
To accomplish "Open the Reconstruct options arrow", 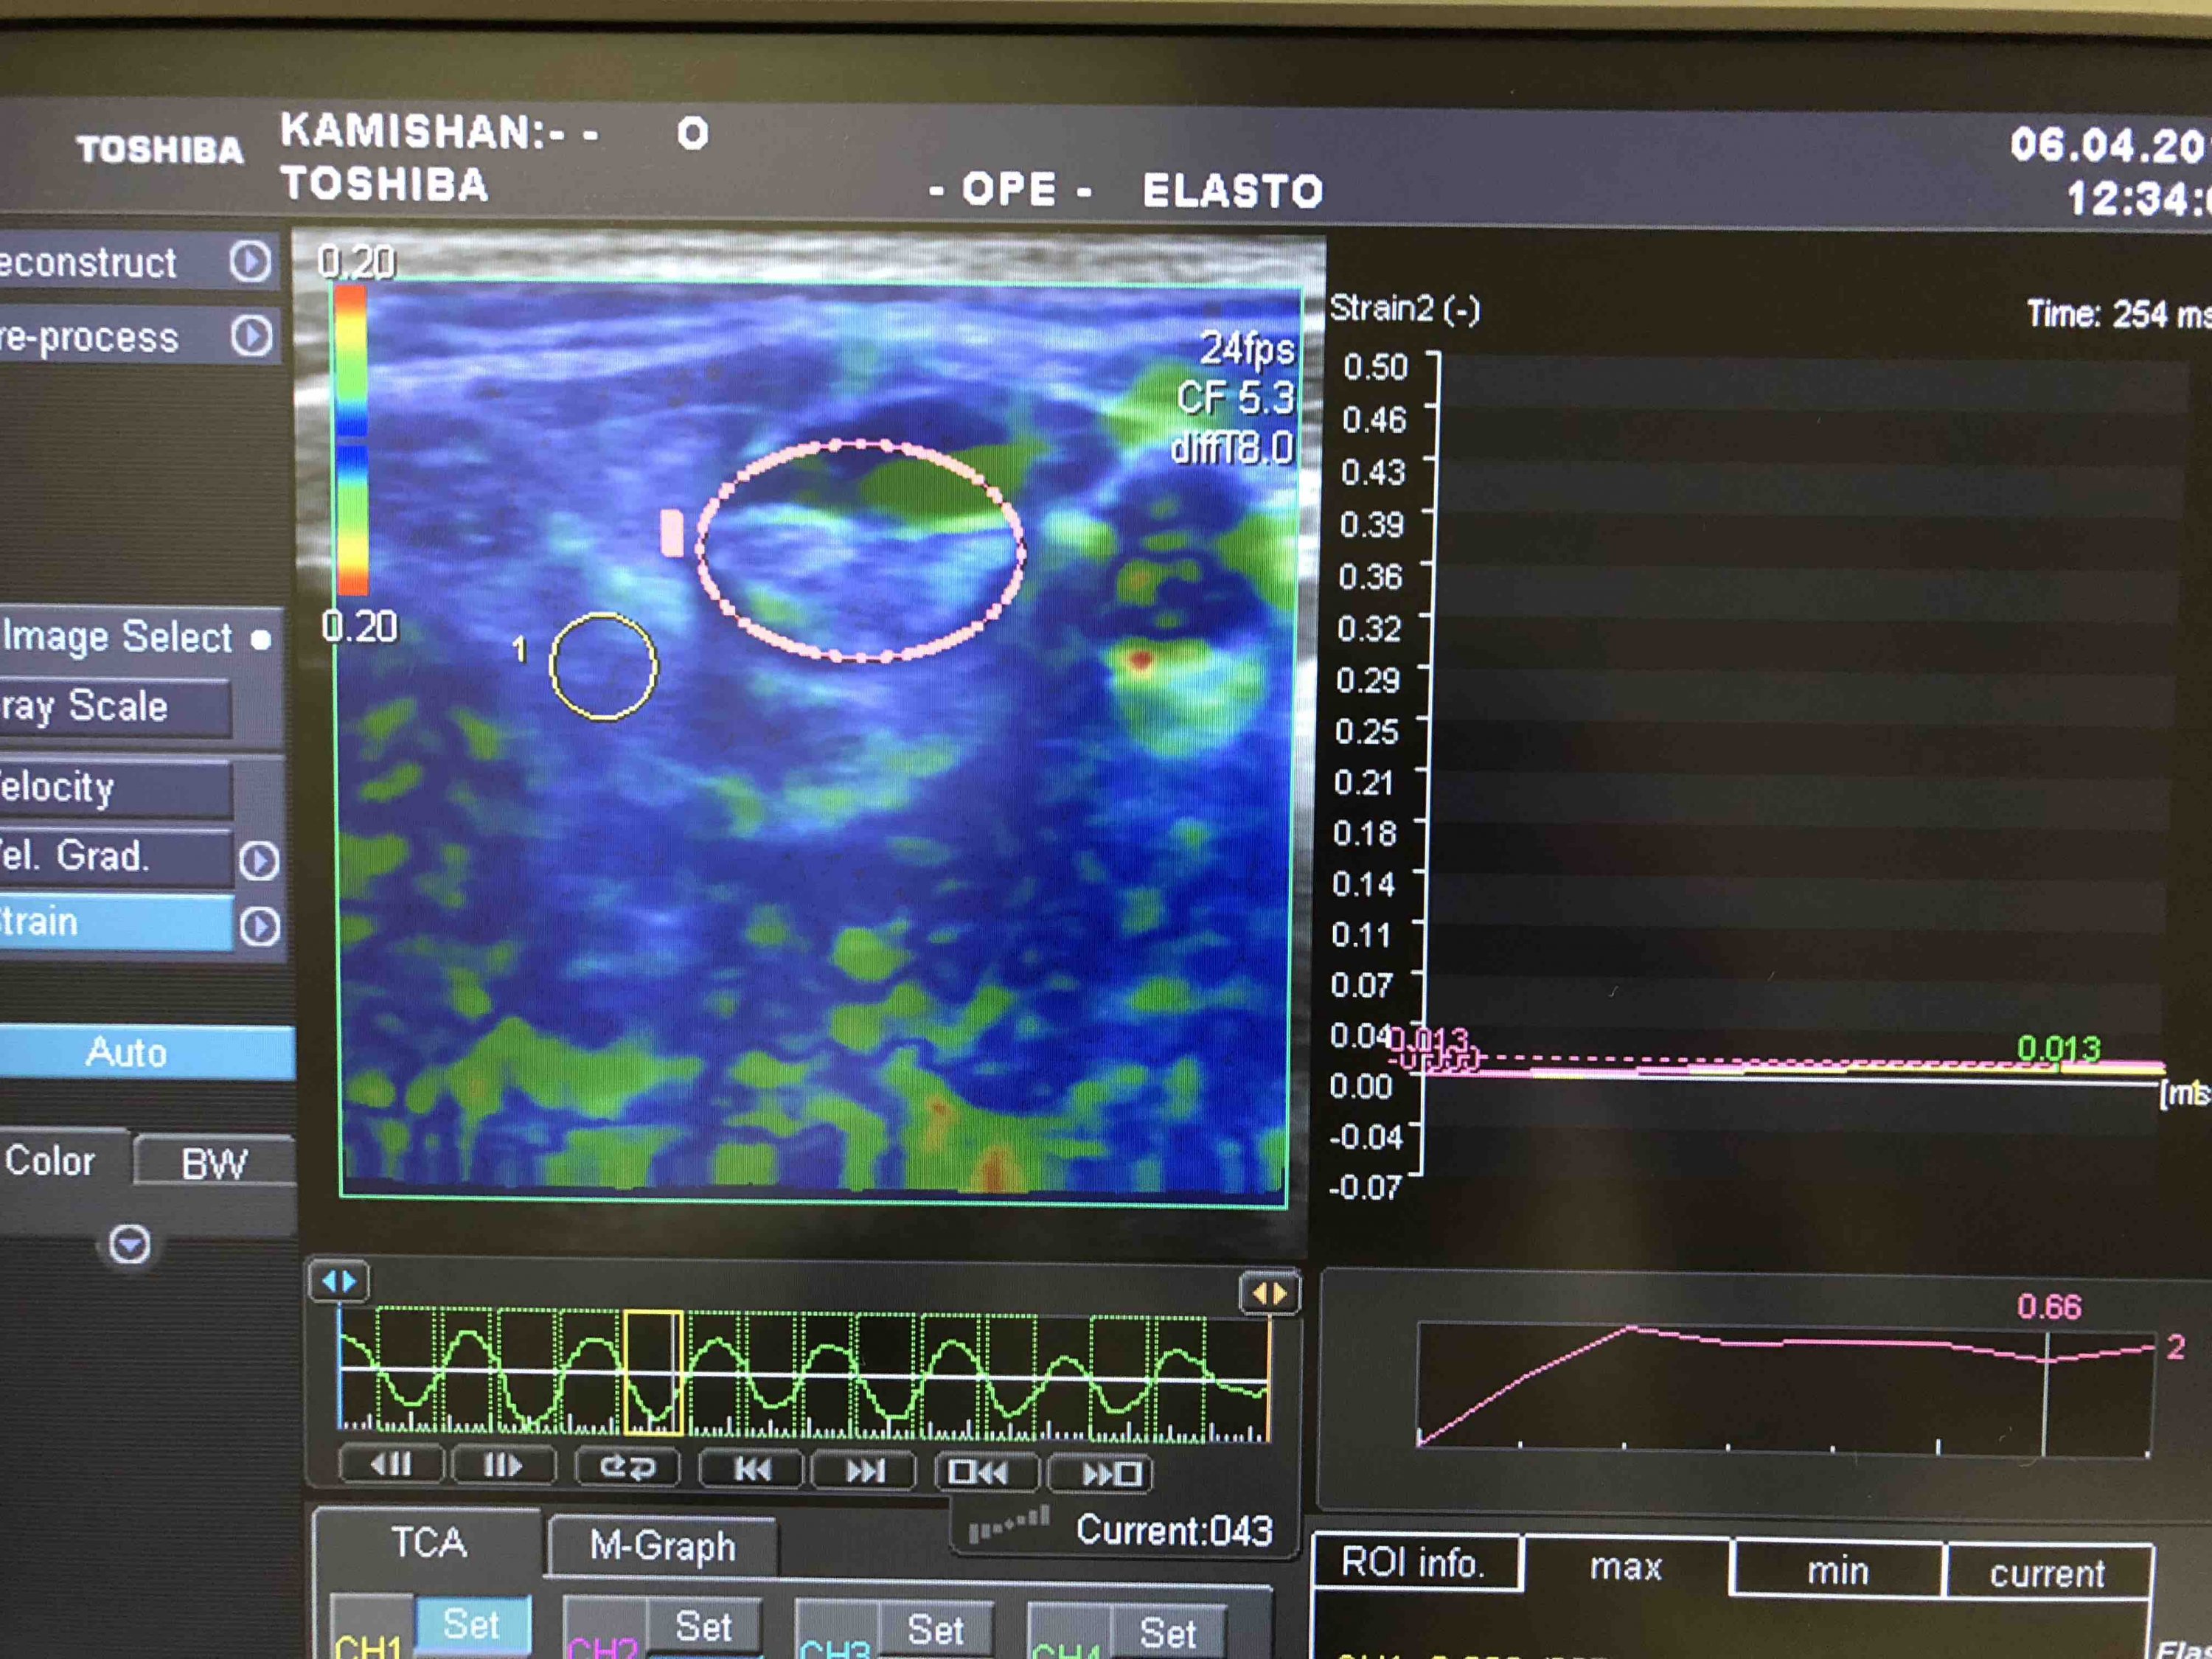I will (250, 262).
